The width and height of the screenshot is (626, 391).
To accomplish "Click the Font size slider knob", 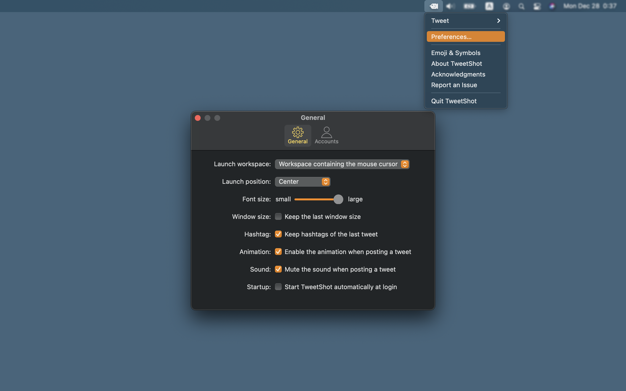I will coord(338,199).
